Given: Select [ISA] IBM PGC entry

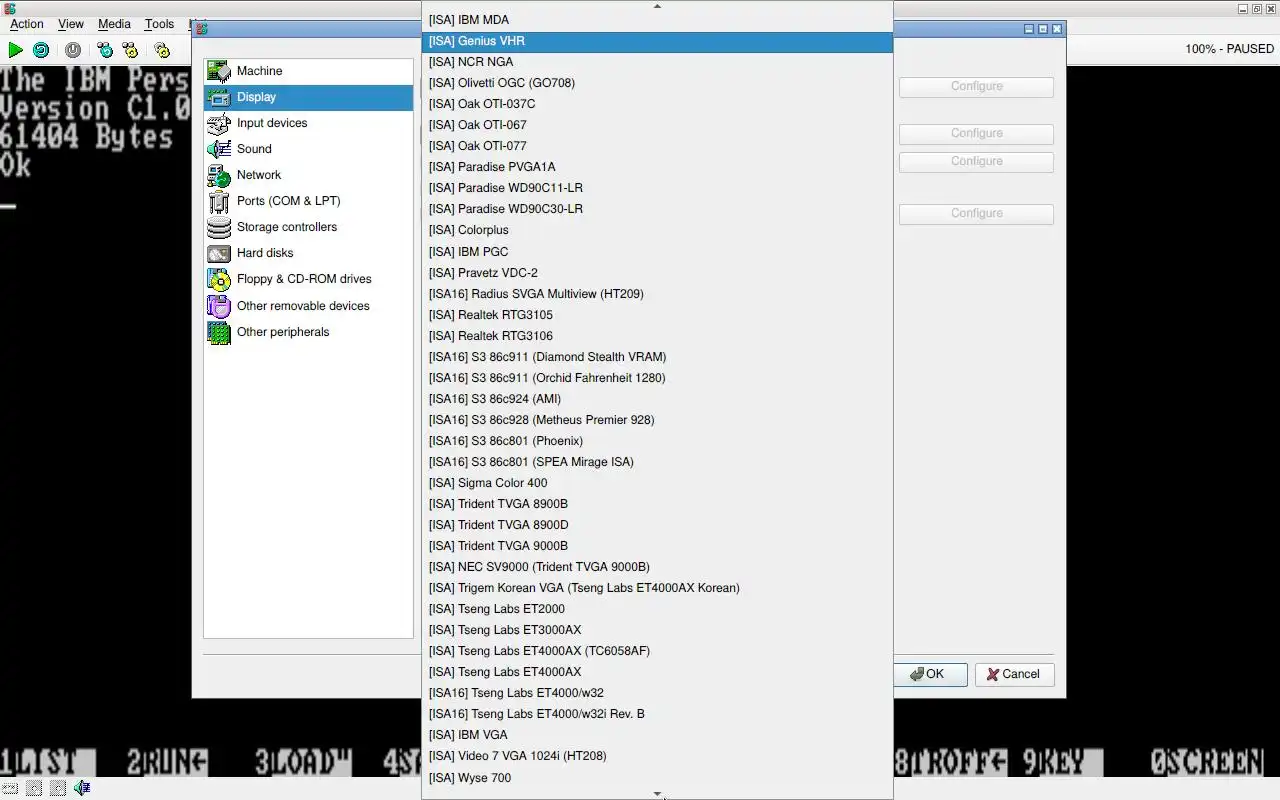Looking at the screenshot, I should pos(657,252).
